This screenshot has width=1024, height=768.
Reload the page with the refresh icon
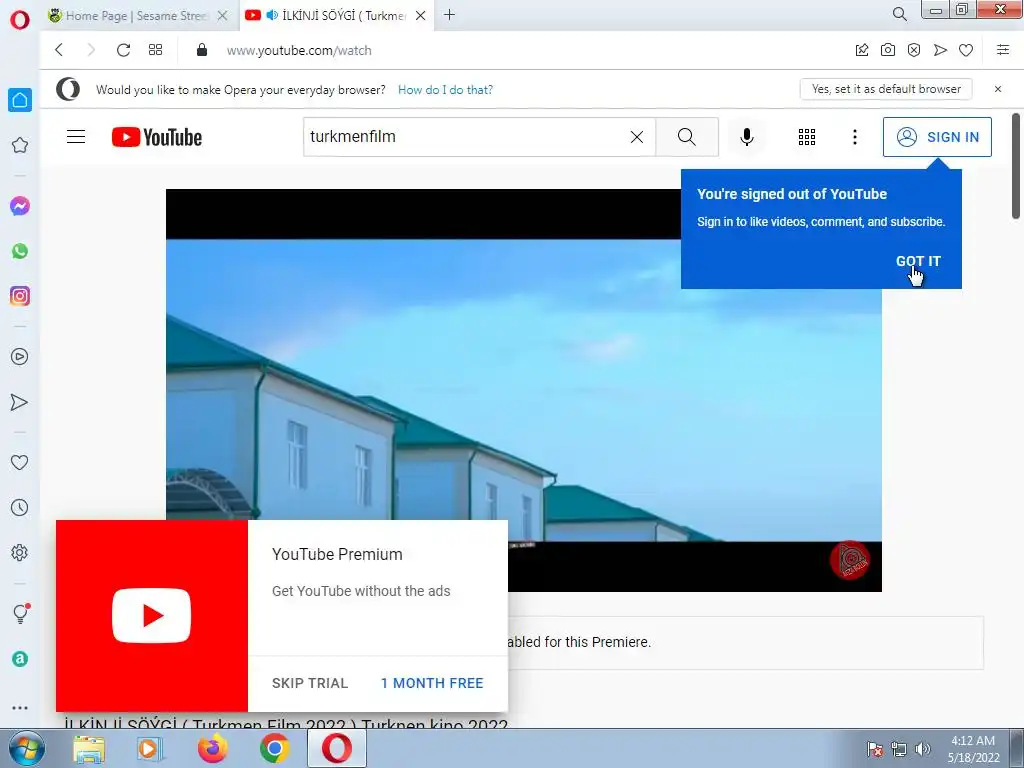click(123, 50)
